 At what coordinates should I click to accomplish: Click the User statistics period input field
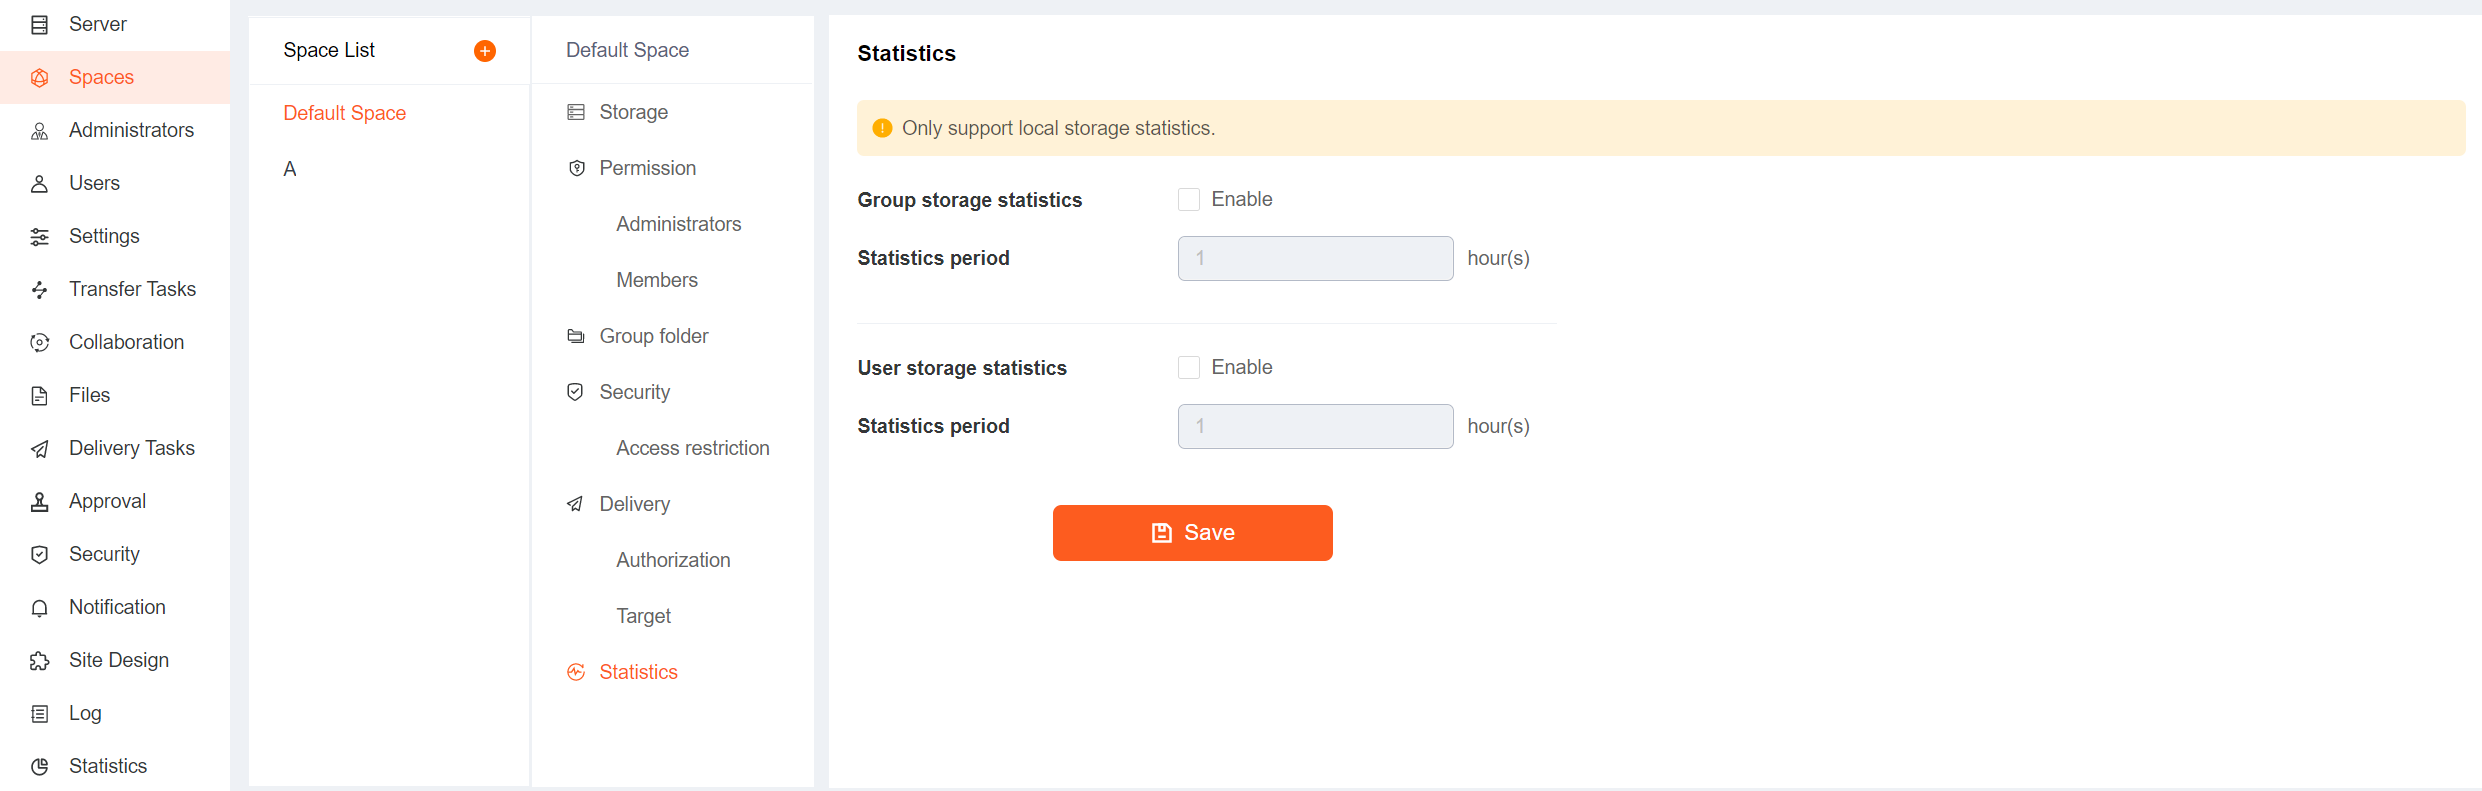tap(1315, 426)
